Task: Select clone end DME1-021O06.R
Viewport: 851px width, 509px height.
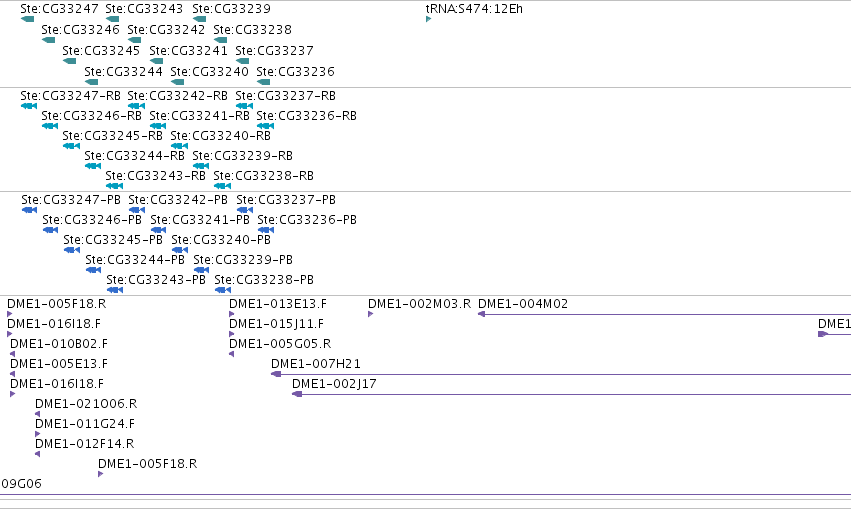Action: point(86,404)
